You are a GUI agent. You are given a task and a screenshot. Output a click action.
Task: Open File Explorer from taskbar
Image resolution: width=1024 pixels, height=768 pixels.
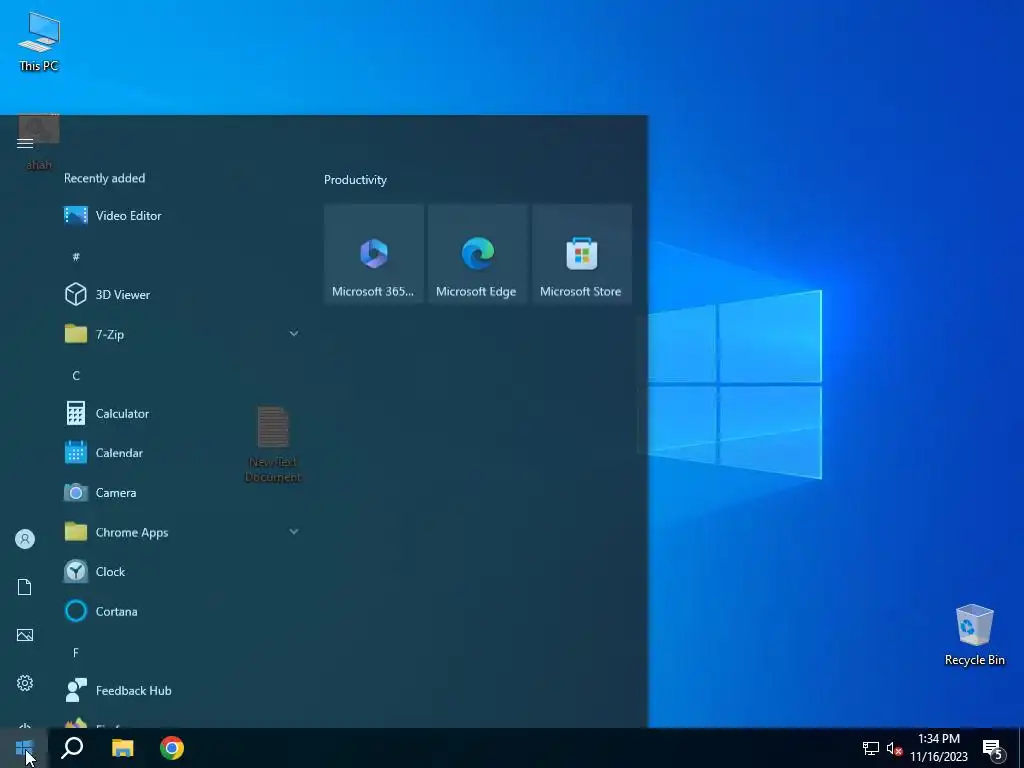(x=122, y=748)
